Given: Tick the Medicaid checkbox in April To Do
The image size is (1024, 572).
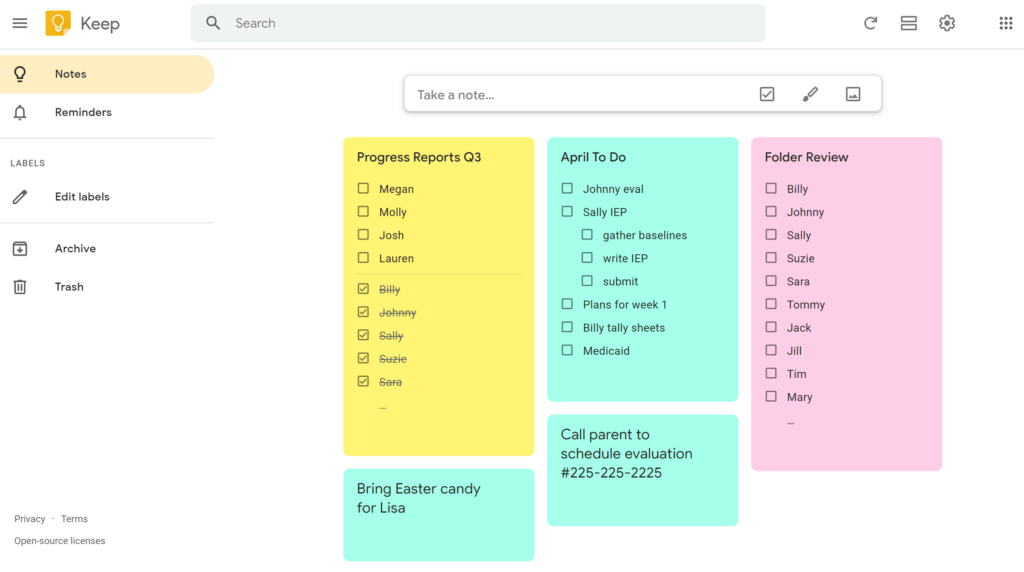Looking at the screenshot, I should (567, 351).
